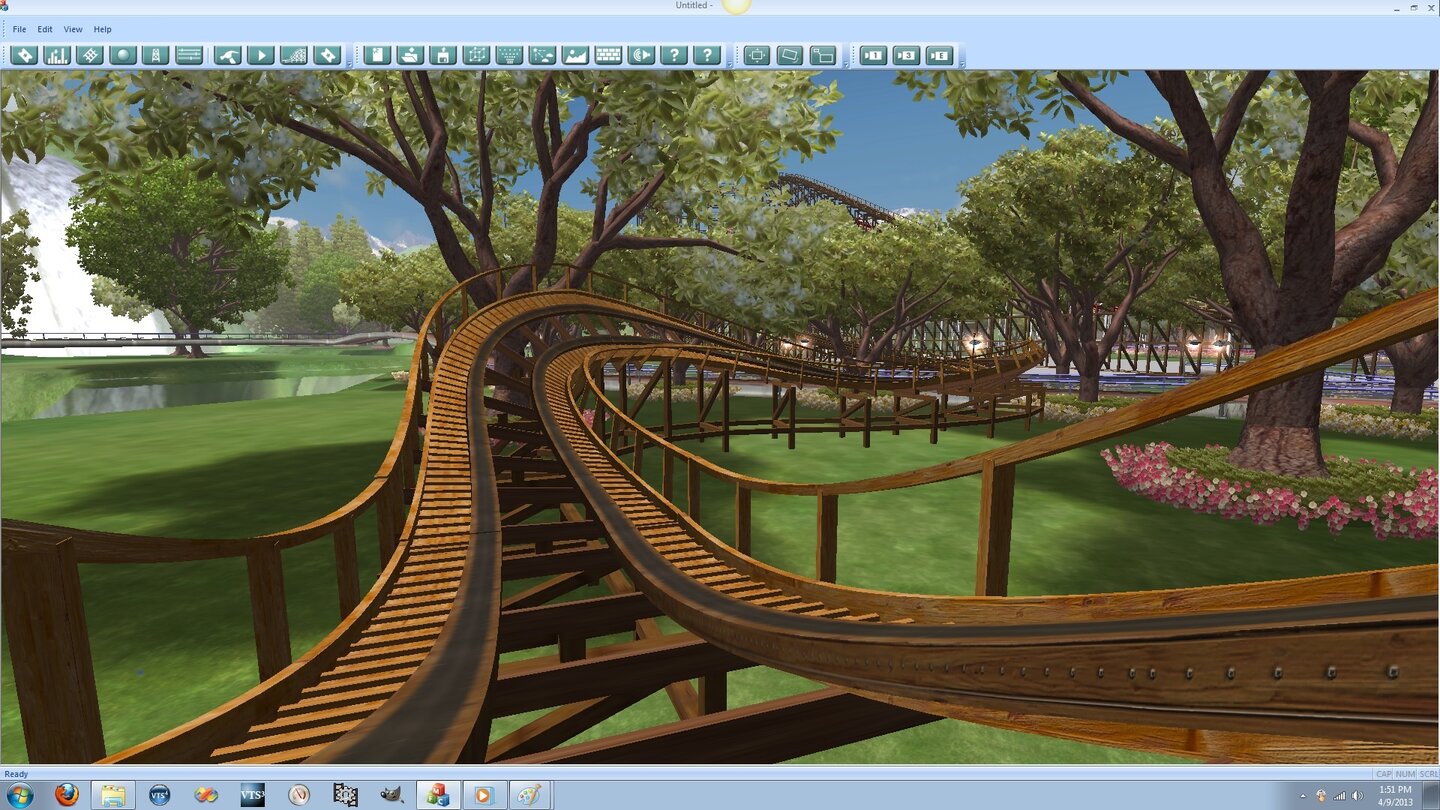This screenshot has width=1440, height=810.
Task: Click the ticket icon at toolbar start
Action: click(25, 55)
